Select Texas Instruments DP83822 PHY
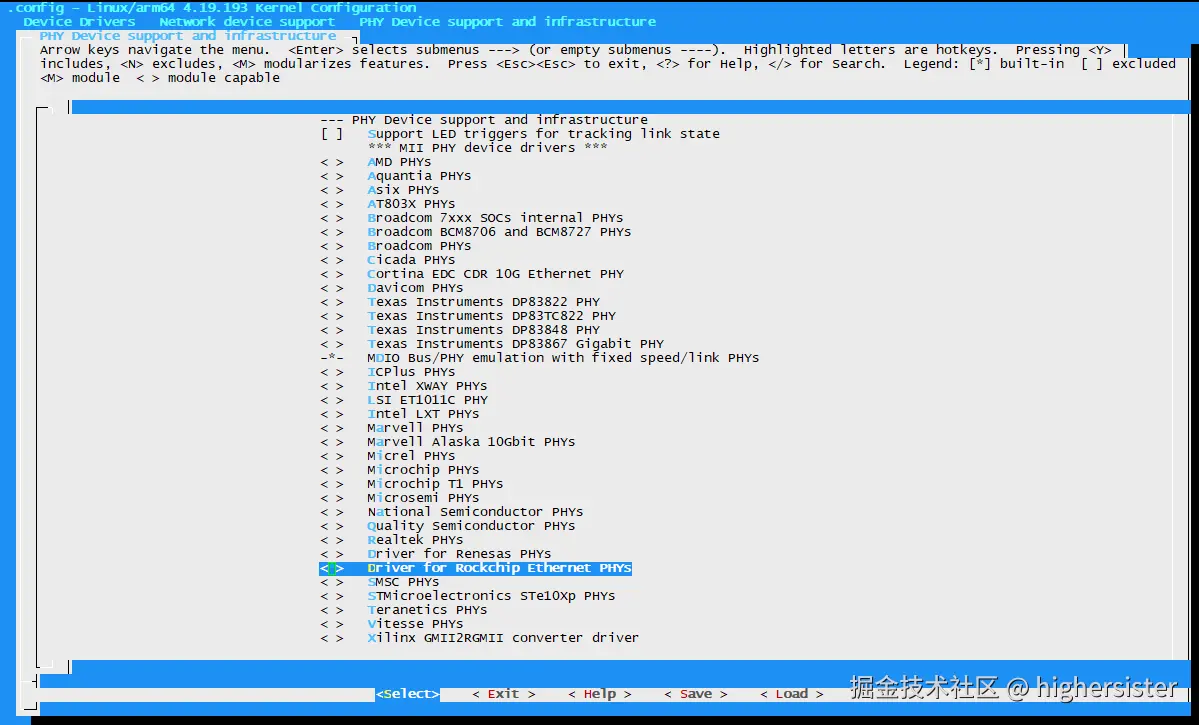The height and width of the screenshot is (725, 1199). (460, 302)
